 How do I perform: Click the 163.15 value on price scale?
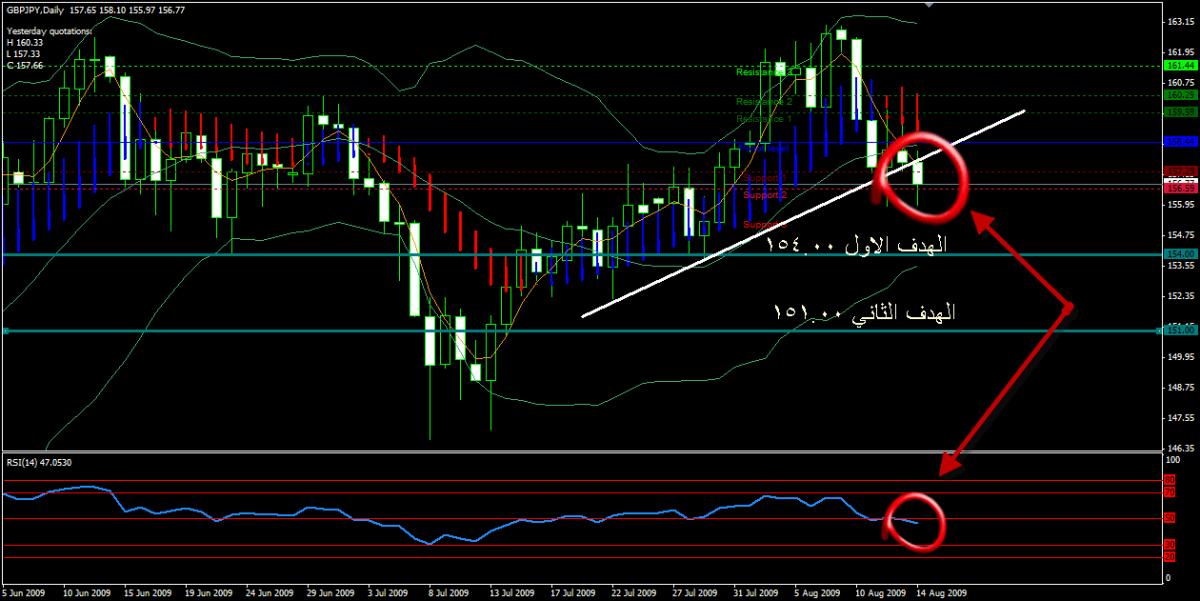pyautogui.click(x=1182, y=21)
